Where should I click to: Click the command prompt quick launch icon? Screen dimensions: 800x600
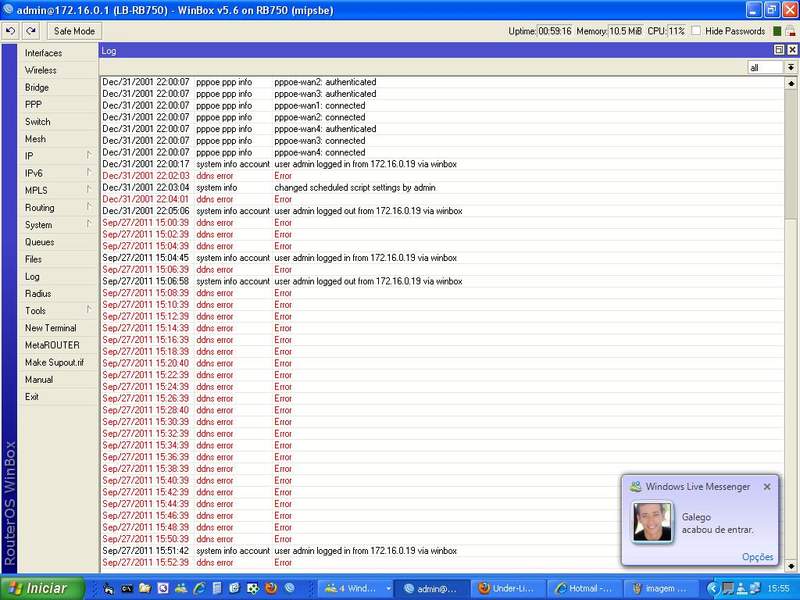(x=127, y=588)
